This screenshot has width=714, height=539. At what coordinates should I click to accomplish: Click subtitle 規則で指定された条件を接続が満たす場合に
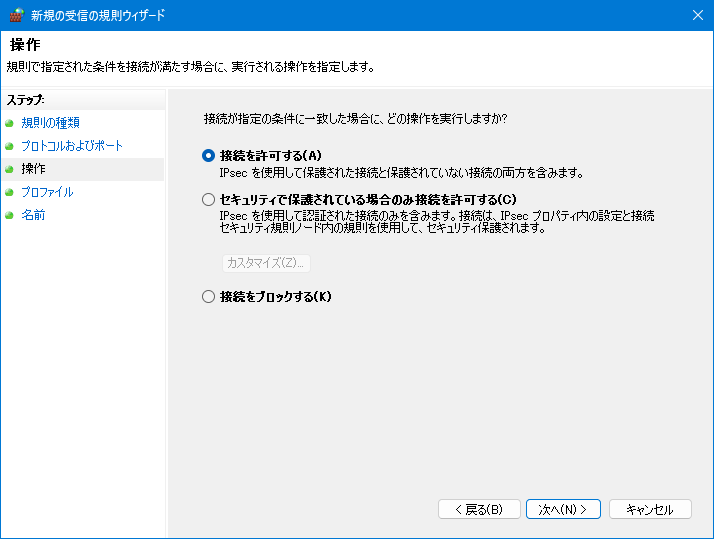(191, 67)
